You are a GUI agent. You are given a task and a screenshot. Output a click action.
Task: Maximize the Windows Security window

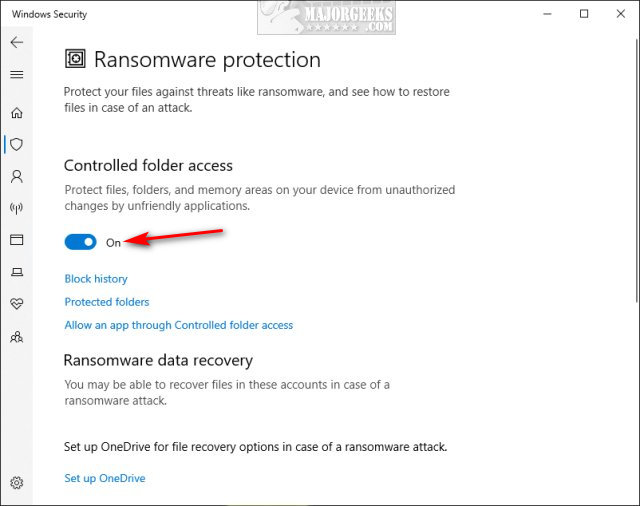pyautogui.click(x=584, y=14)
